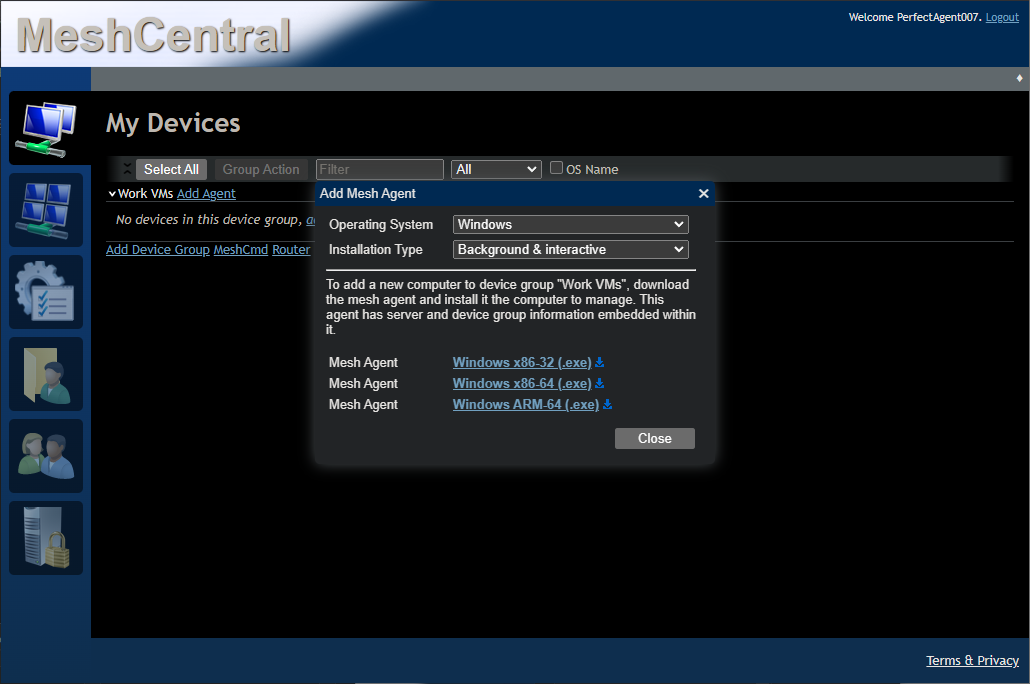
Task: Click the Close button in the dialog
Action: click(654, 438)
